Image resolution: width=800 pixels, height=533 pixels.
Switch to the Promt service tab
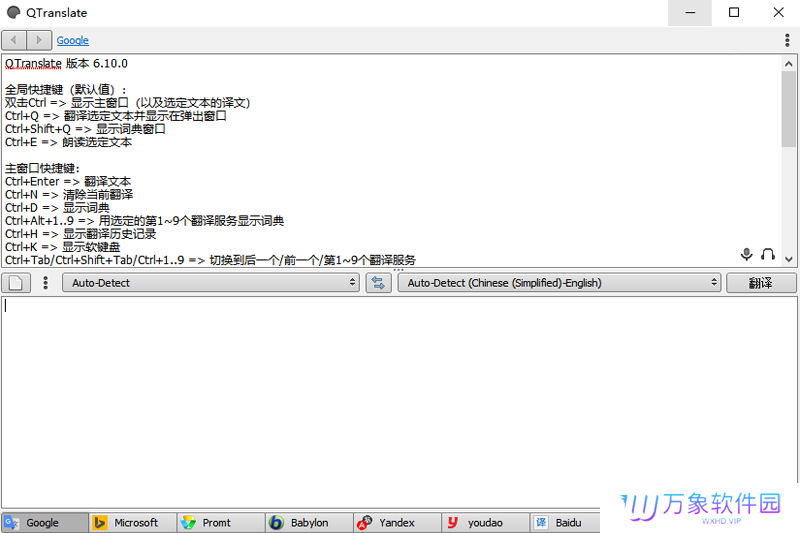221,523
